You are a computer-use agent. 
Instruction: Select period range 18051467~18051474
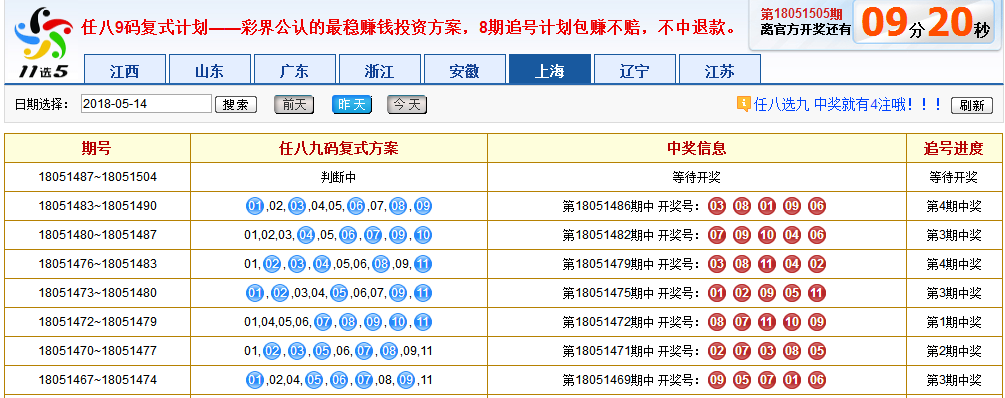pos(97,379)
